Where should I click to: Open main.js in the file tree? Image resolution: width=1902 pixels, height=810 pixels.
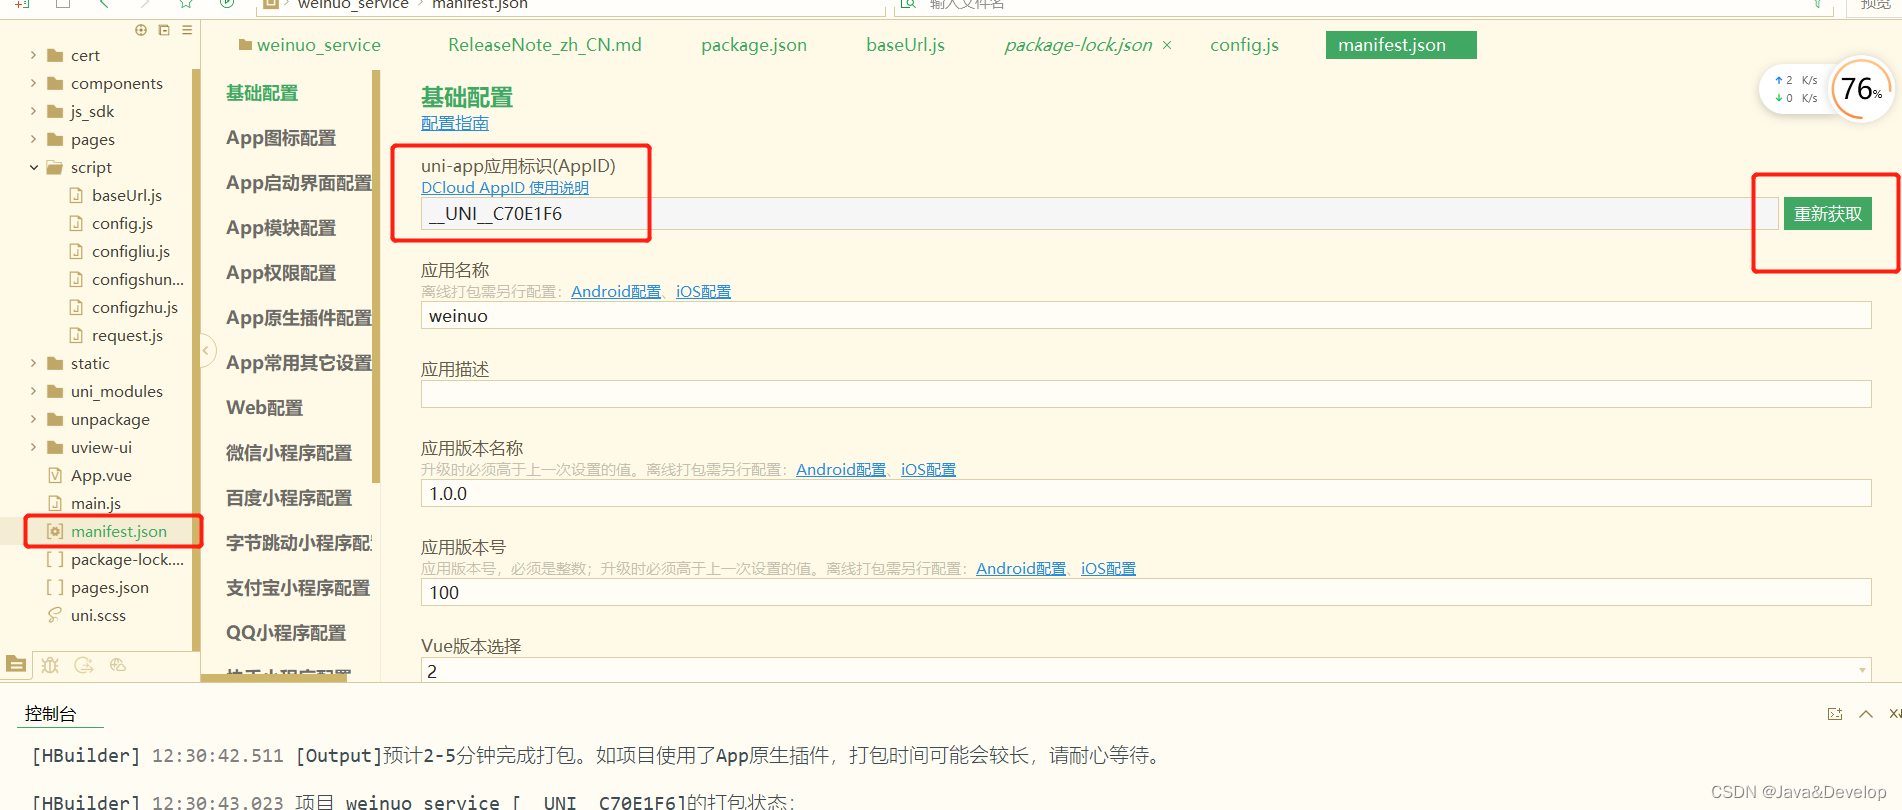pos(96,503)
